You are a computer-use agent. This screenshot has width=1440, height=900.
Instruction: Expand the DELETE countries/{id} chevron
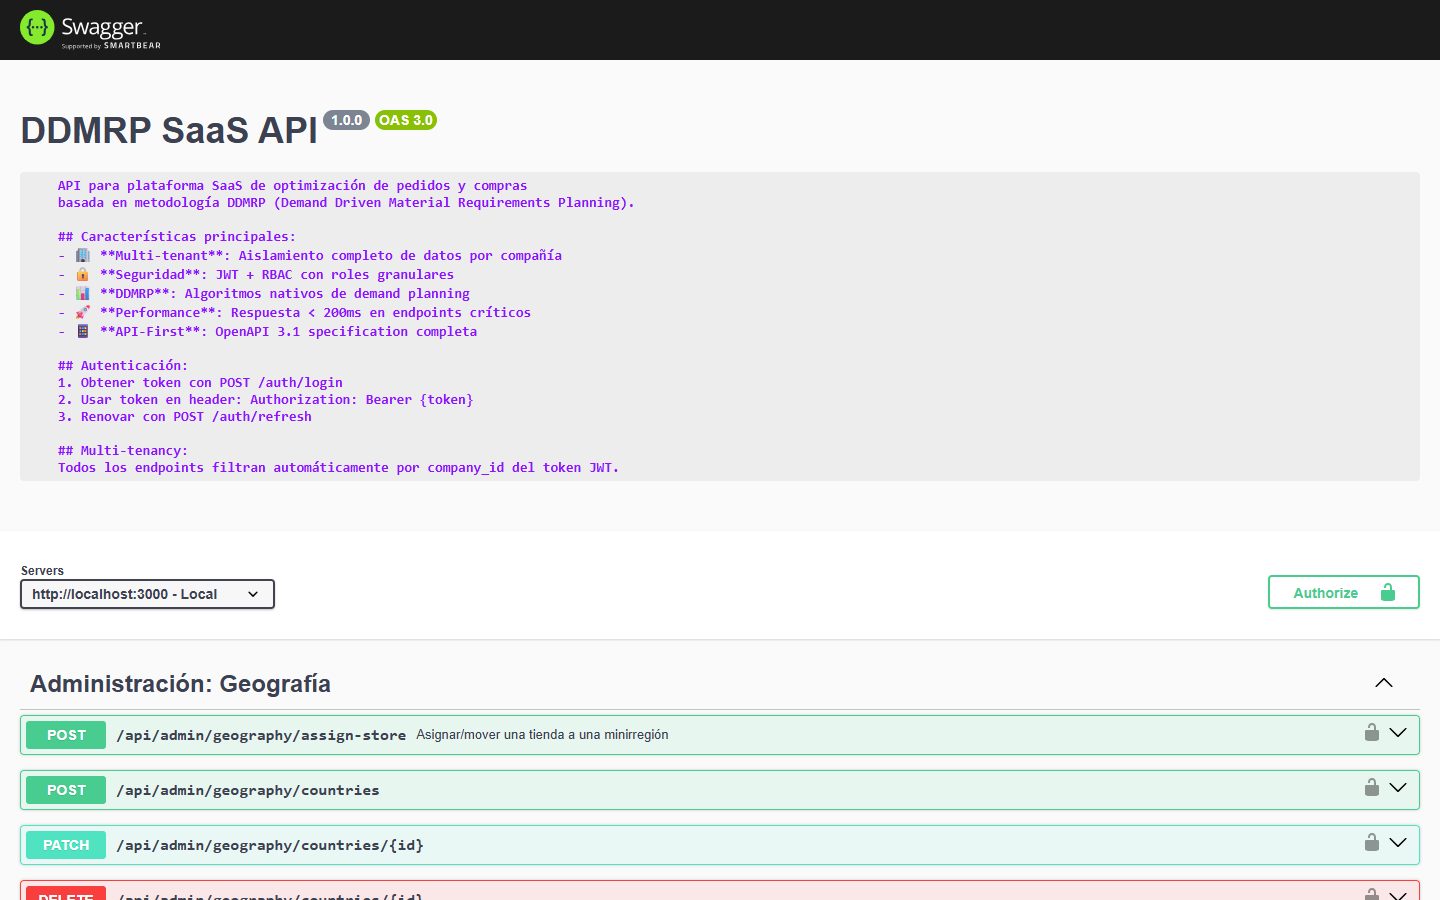click(x=1398, y=894)
